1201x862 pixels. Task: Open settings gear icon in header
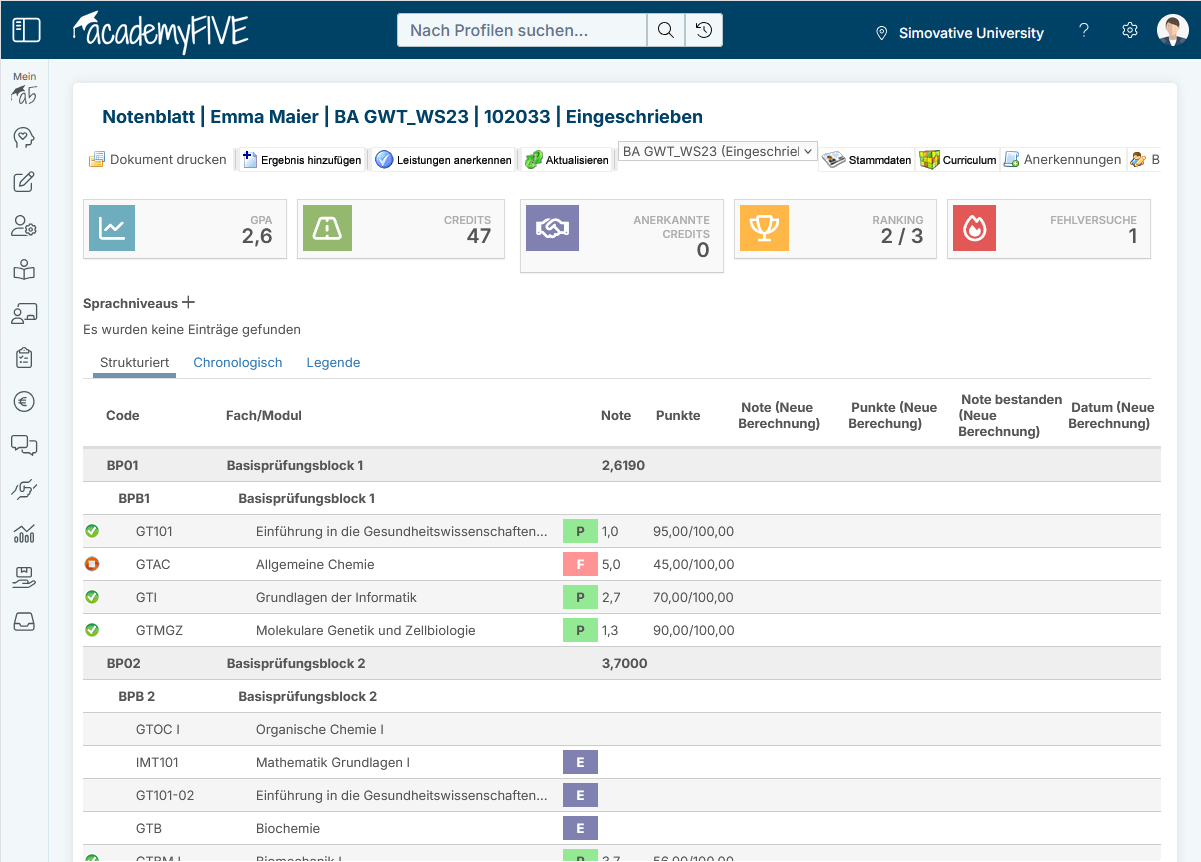1130,30
